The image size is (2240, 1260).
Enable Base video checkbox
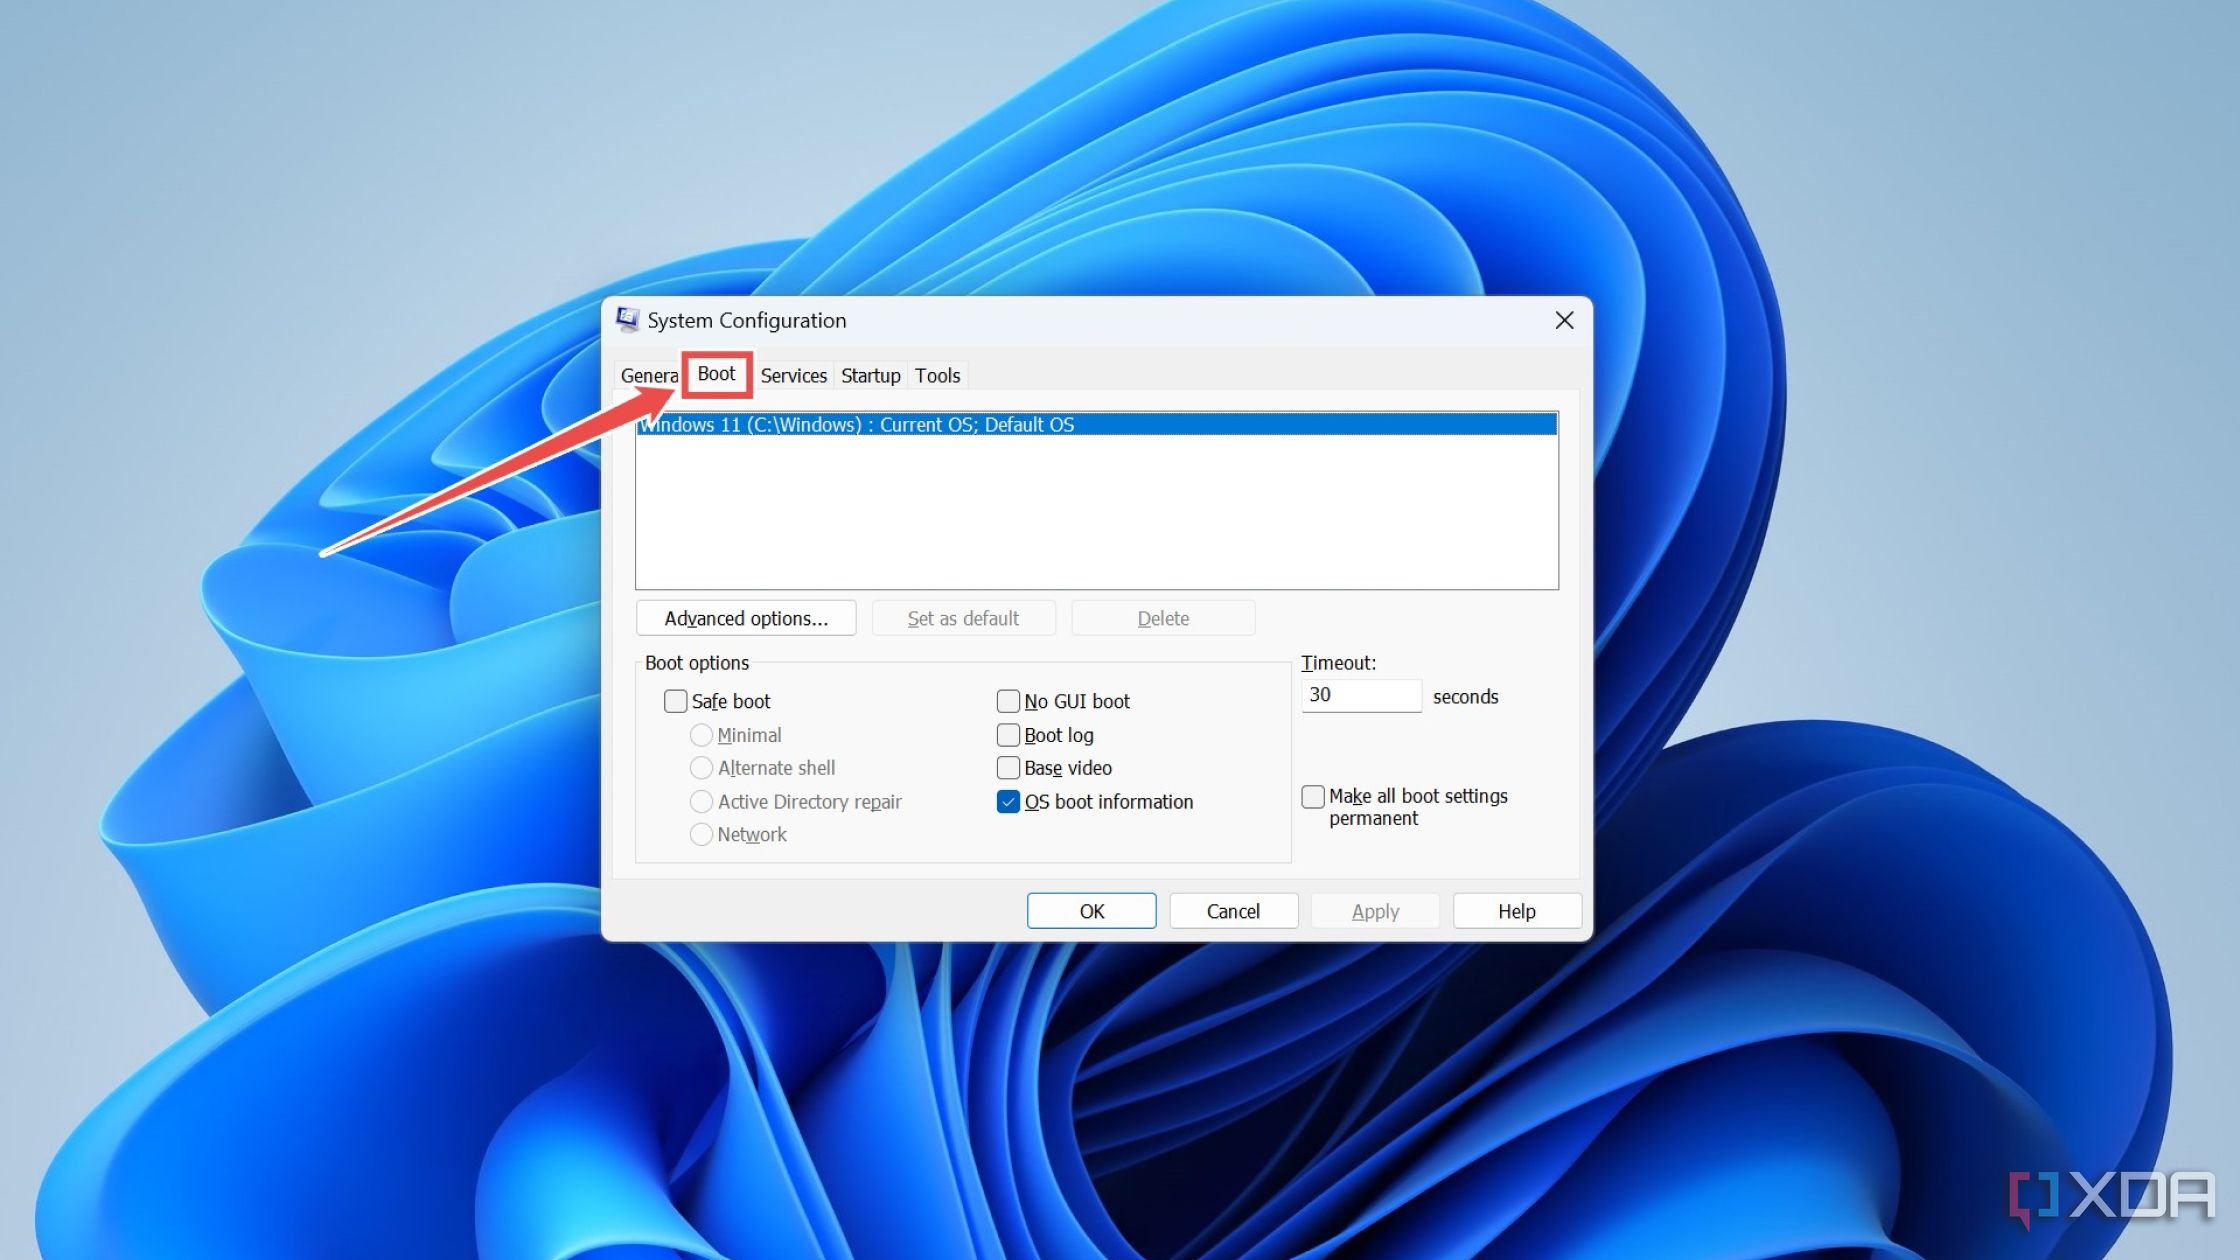[x=1009, y=766]
